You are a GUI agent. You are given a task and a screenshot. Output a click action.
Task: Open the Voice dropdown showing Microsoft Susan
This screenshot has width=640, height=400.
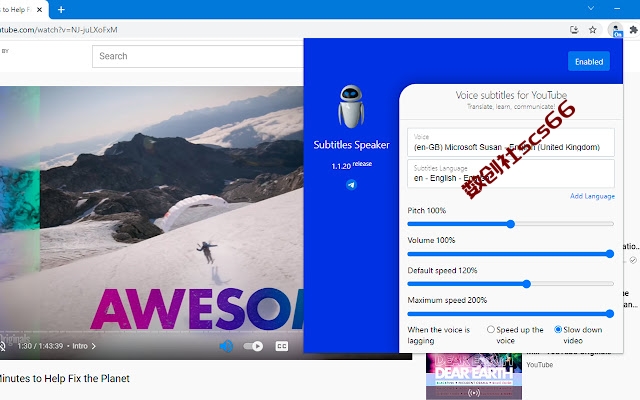point(511,142)
